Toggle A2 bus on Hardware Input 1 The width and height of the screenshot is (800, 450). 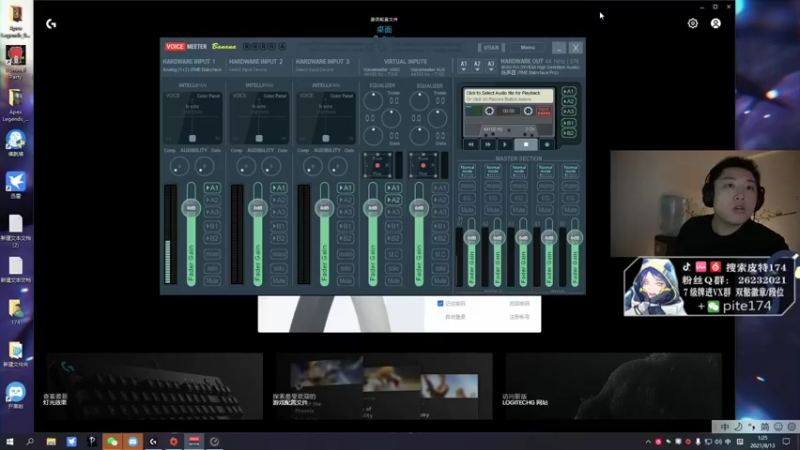pyautogui.click(x=212, y=200)
